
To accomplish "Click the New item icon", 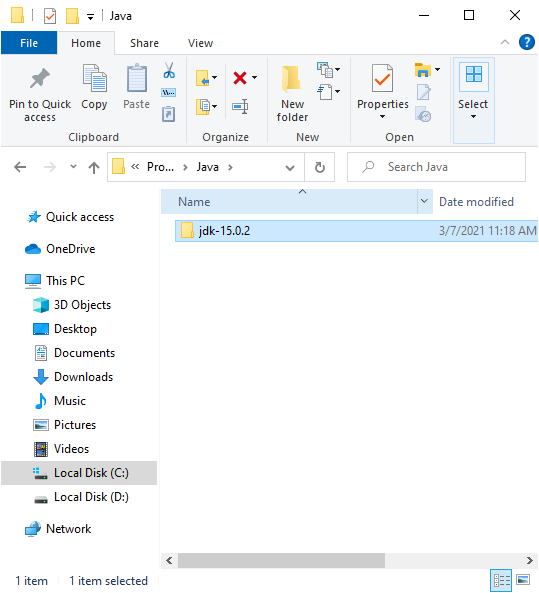I will click(325, 70).
